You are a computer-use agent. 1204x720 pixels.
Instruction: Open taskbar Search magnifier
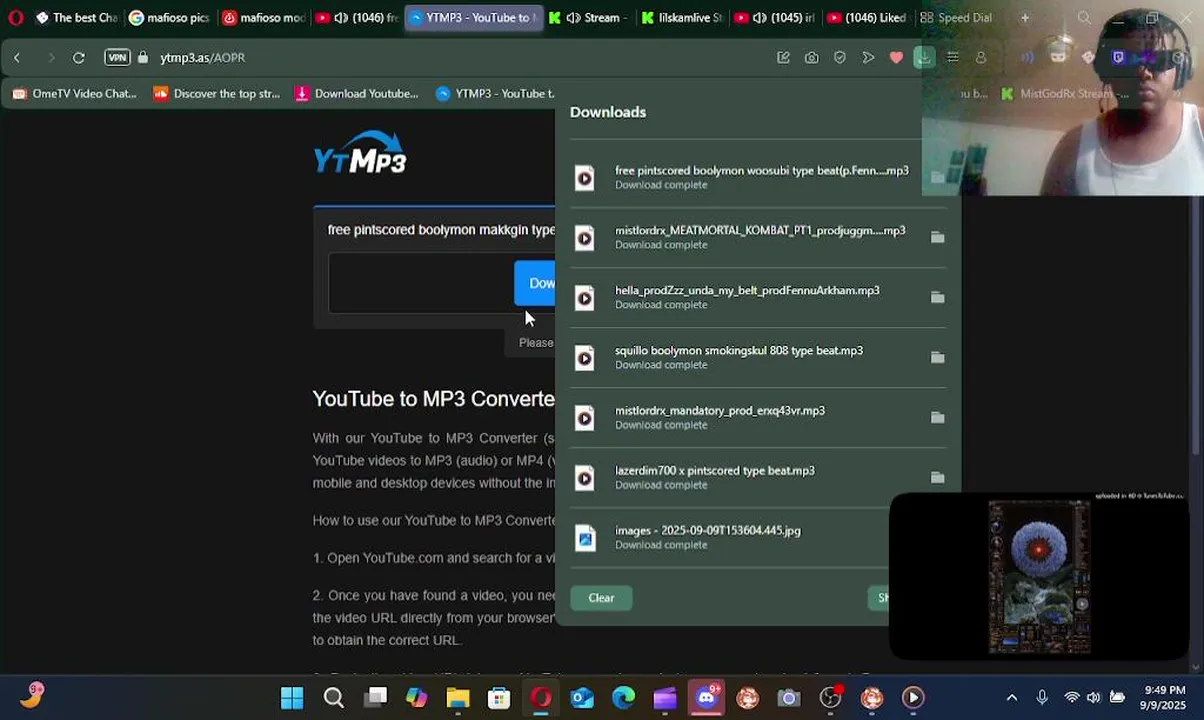(x=334, y=698)
